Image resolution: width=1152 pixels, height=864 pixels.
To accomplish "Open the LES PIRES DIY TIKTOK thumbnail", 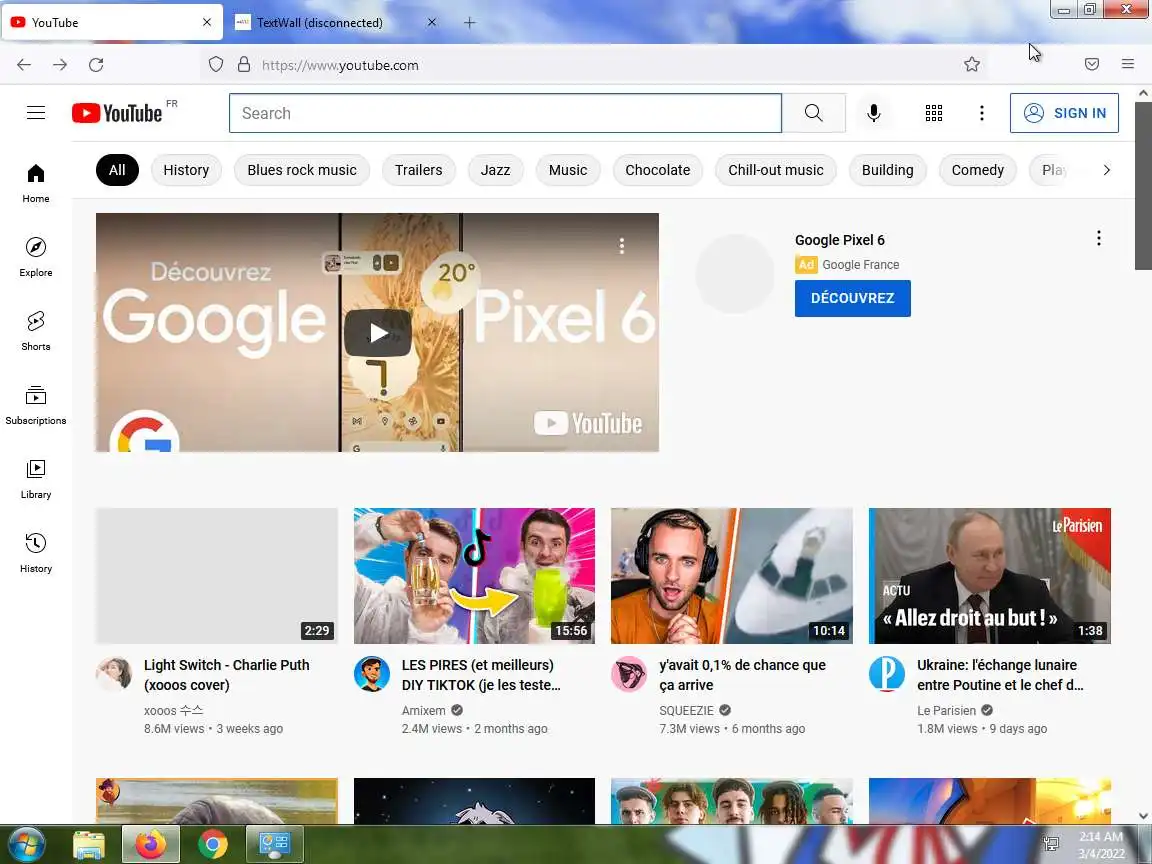I will (474, 576).
